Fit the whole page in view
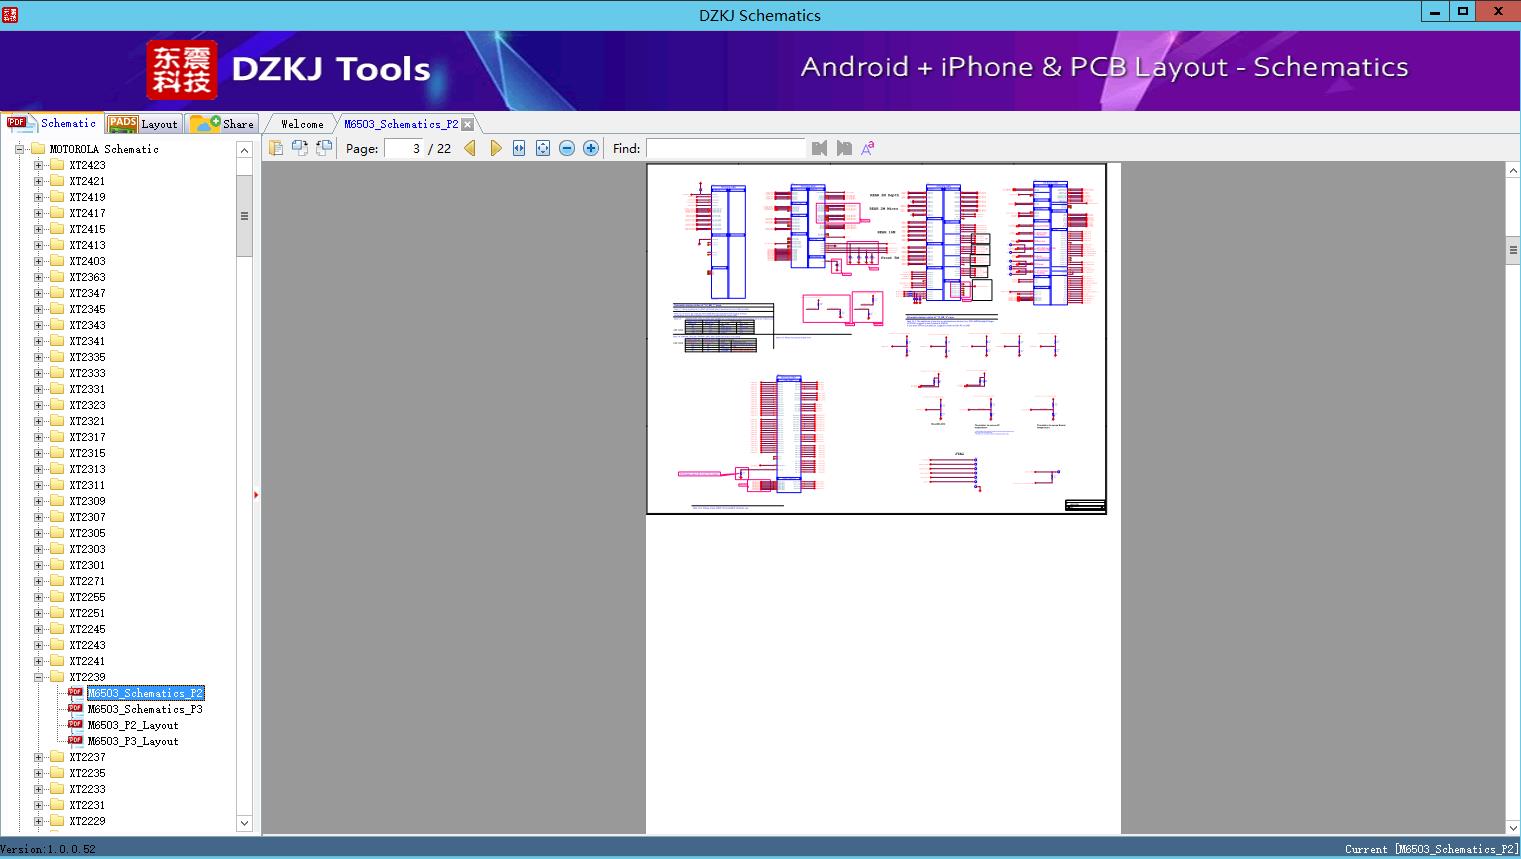Image resolution: width=1521 pixels, height=859 pixels. [543, 148]
